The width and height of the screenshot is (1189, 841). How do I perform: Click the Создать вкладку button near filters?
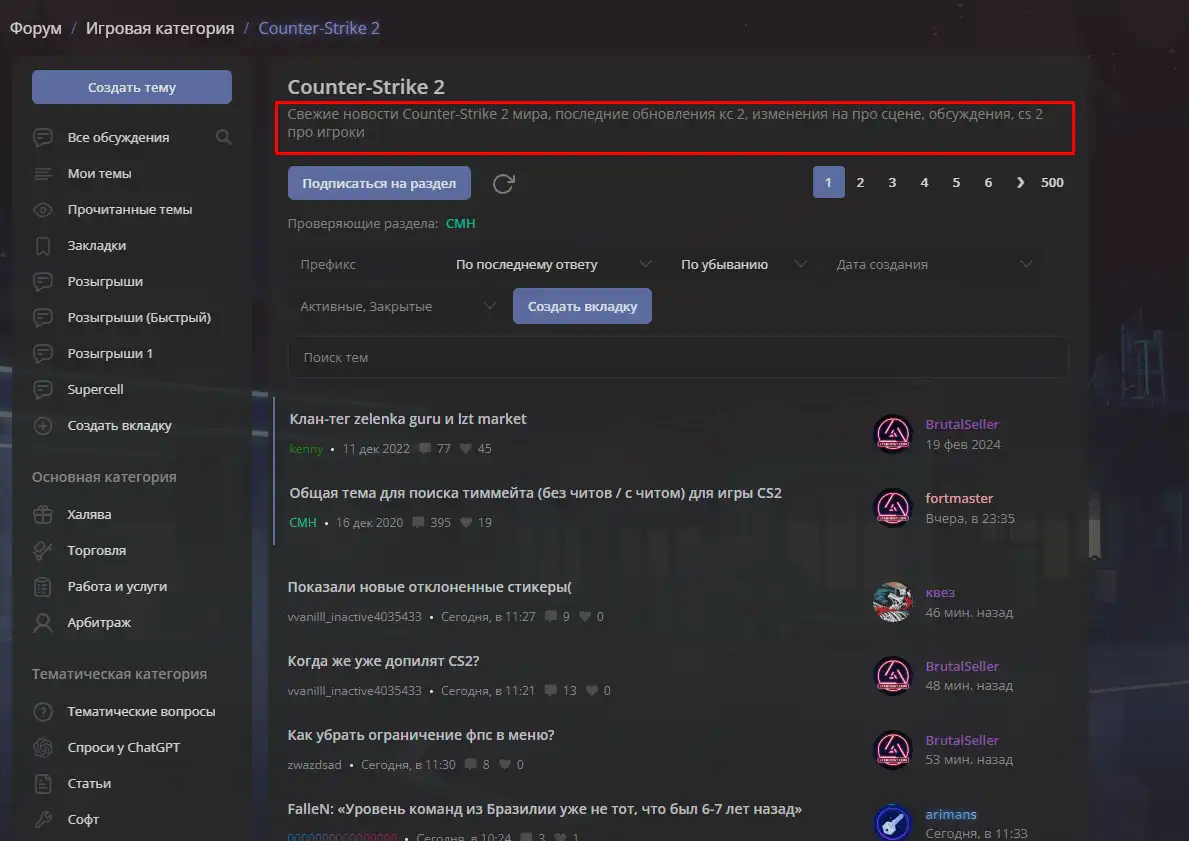coord(582,306)
